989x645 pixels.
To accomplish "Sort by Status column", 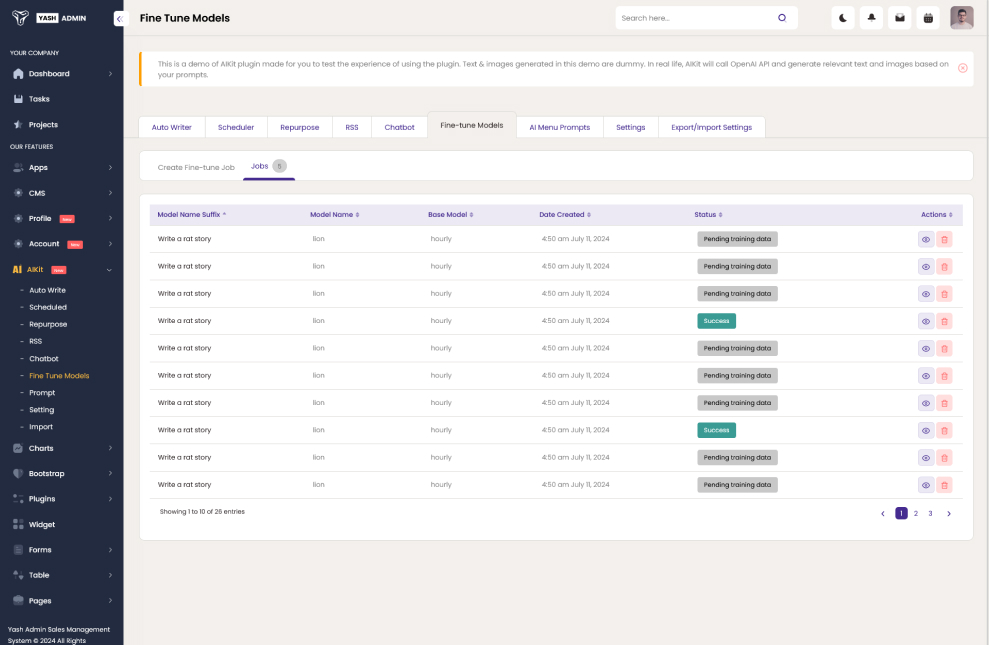I will pyautogui.click(x=708, y=215).
